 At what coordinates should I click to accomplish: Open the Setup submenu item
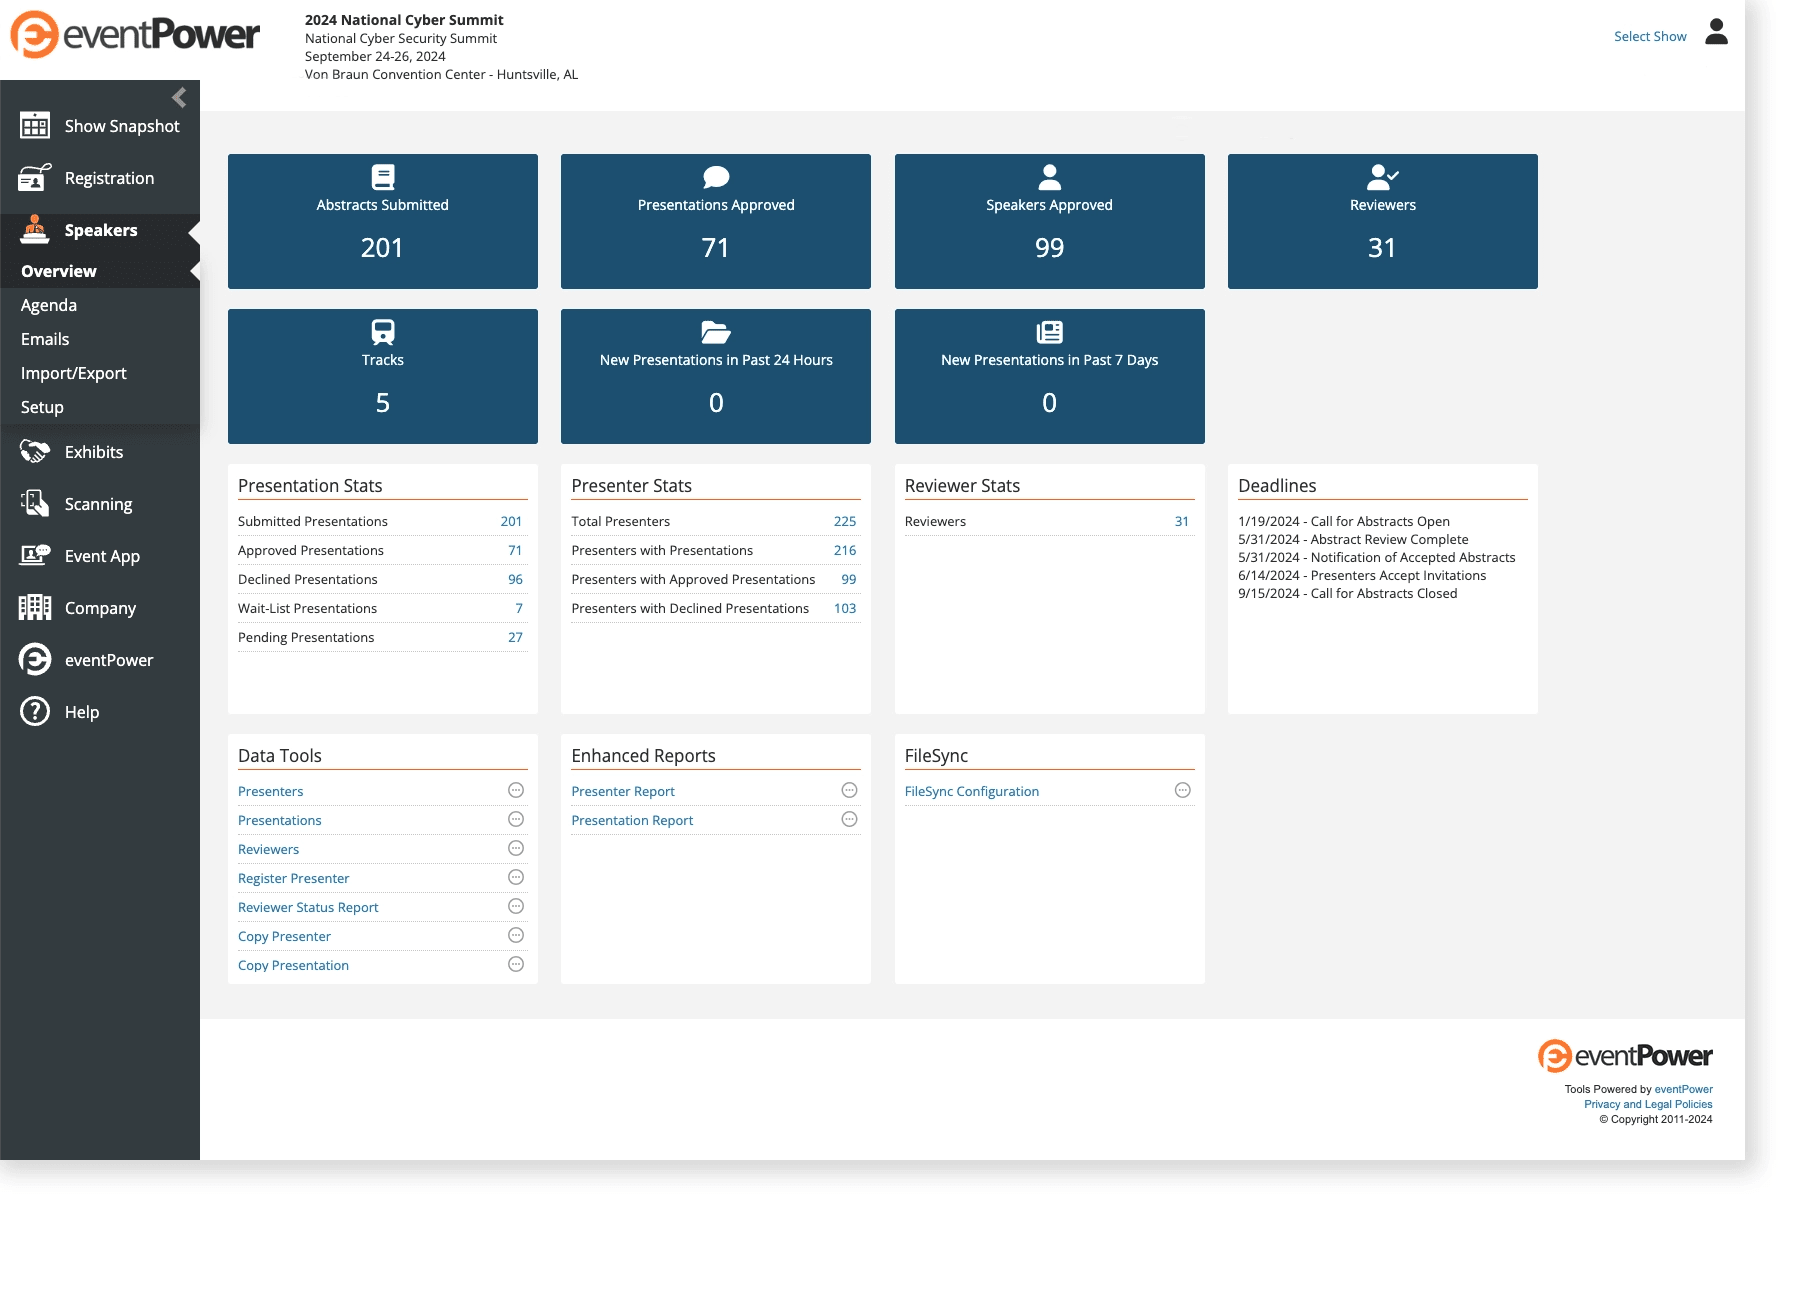tap(42, 407)
